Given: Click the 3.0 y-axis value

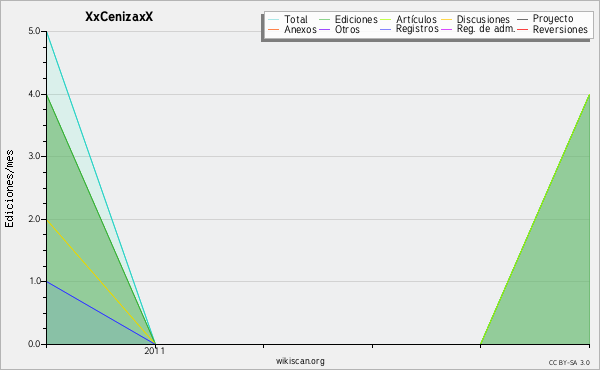Looking at the screenshot, I should point(34,156).
